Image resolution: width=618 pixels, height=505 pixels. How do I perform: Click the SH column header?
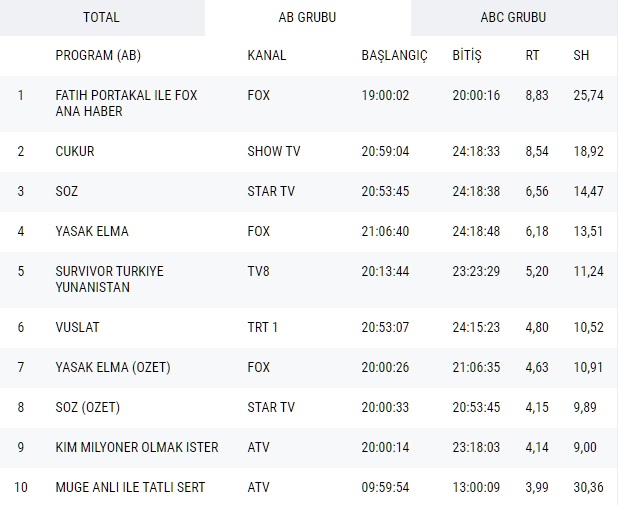click(x=581, y=55)
